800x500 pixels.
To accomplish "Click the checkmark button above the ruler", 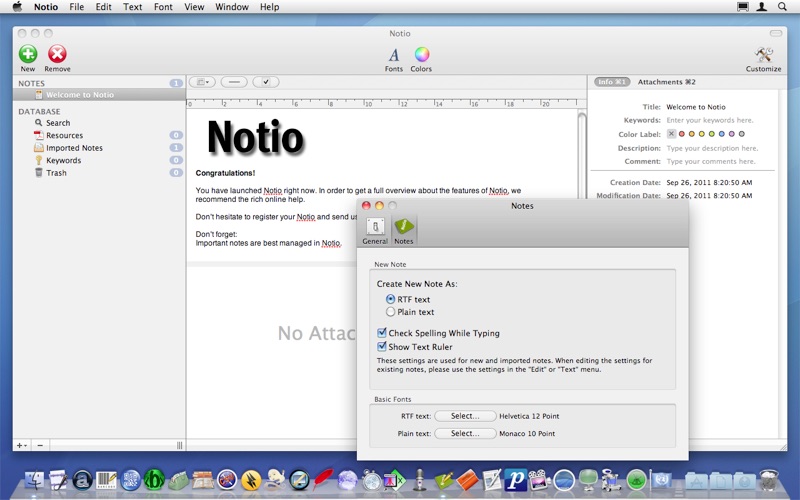I will click(266, 82).
